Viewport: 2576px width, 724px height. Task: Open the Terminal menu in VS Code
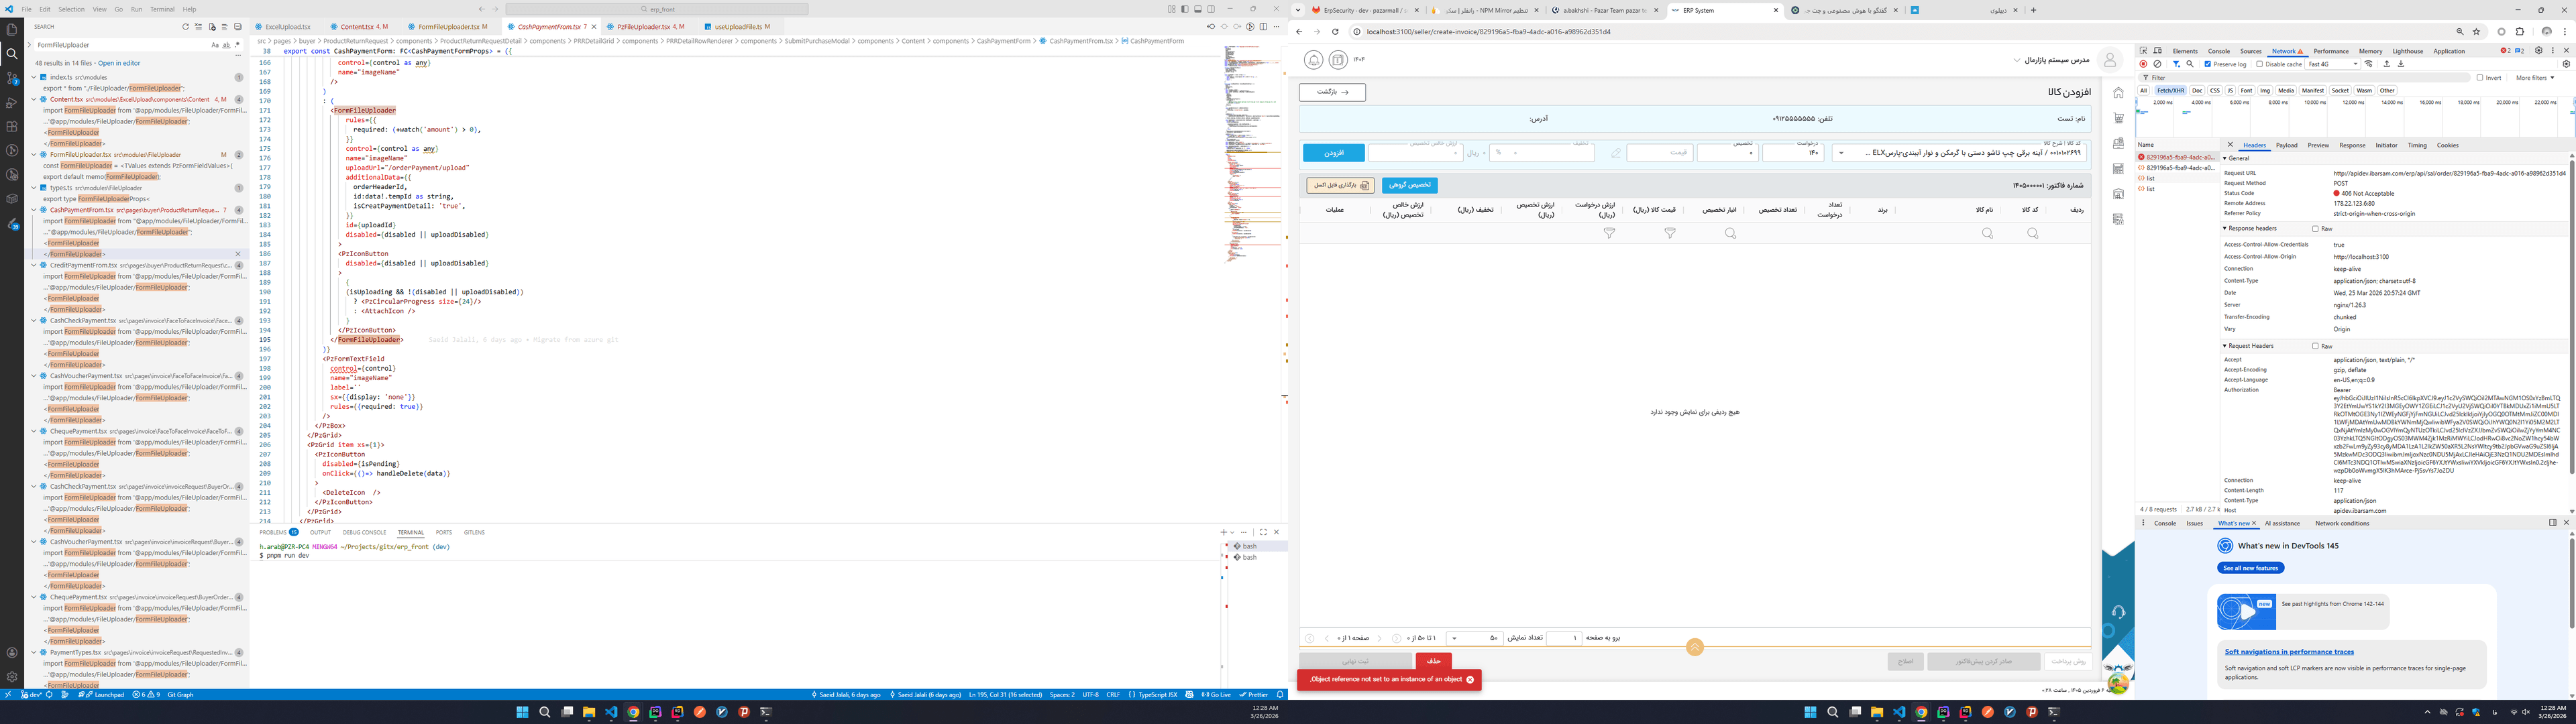click(162, 9)
